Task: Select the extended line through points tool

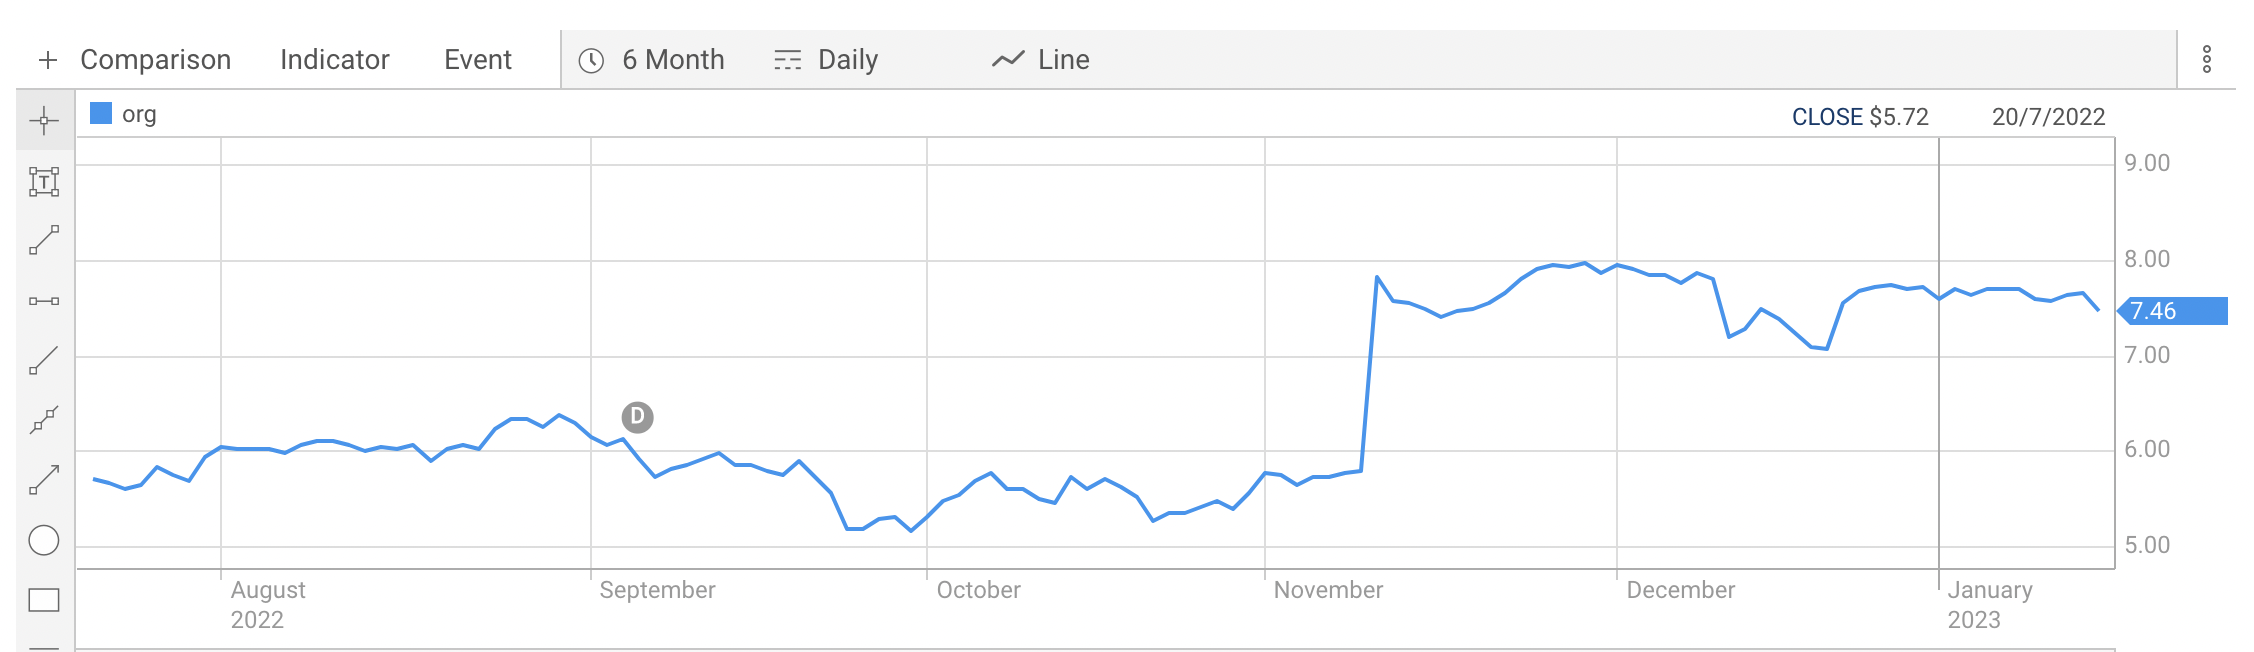Action: (44, 420)
